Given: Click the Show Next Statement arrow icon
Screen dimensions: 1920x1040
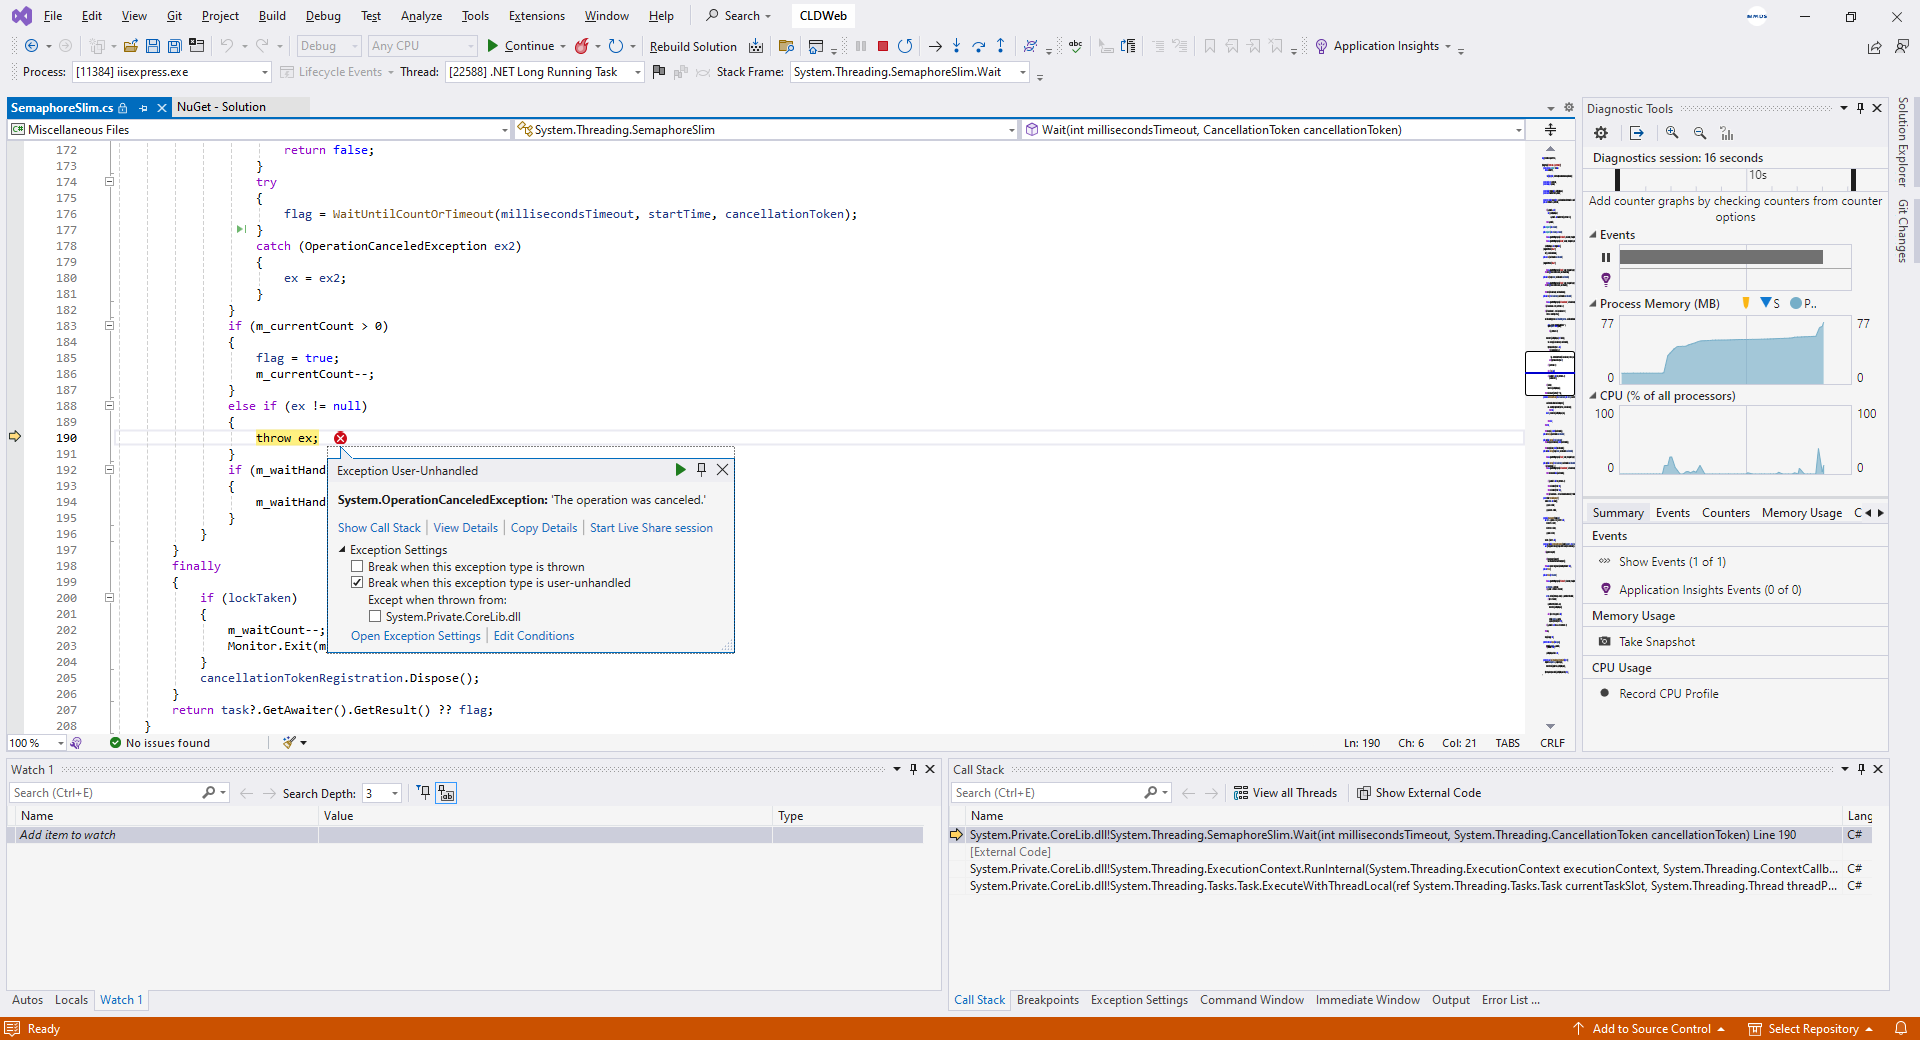Looking at the screenshot, I should point(935,46).
